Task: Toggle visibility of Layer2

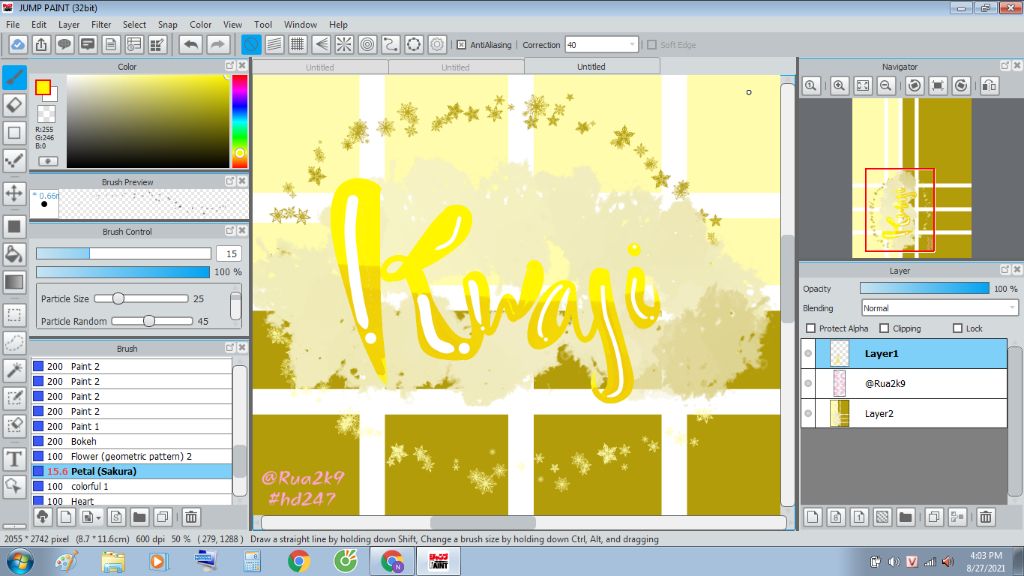Action: click(808, 413)
